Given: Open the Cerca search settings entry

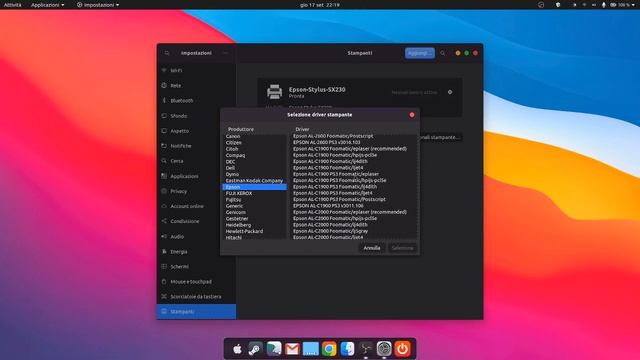Looking at the screenshot, I should pos(196,161).
